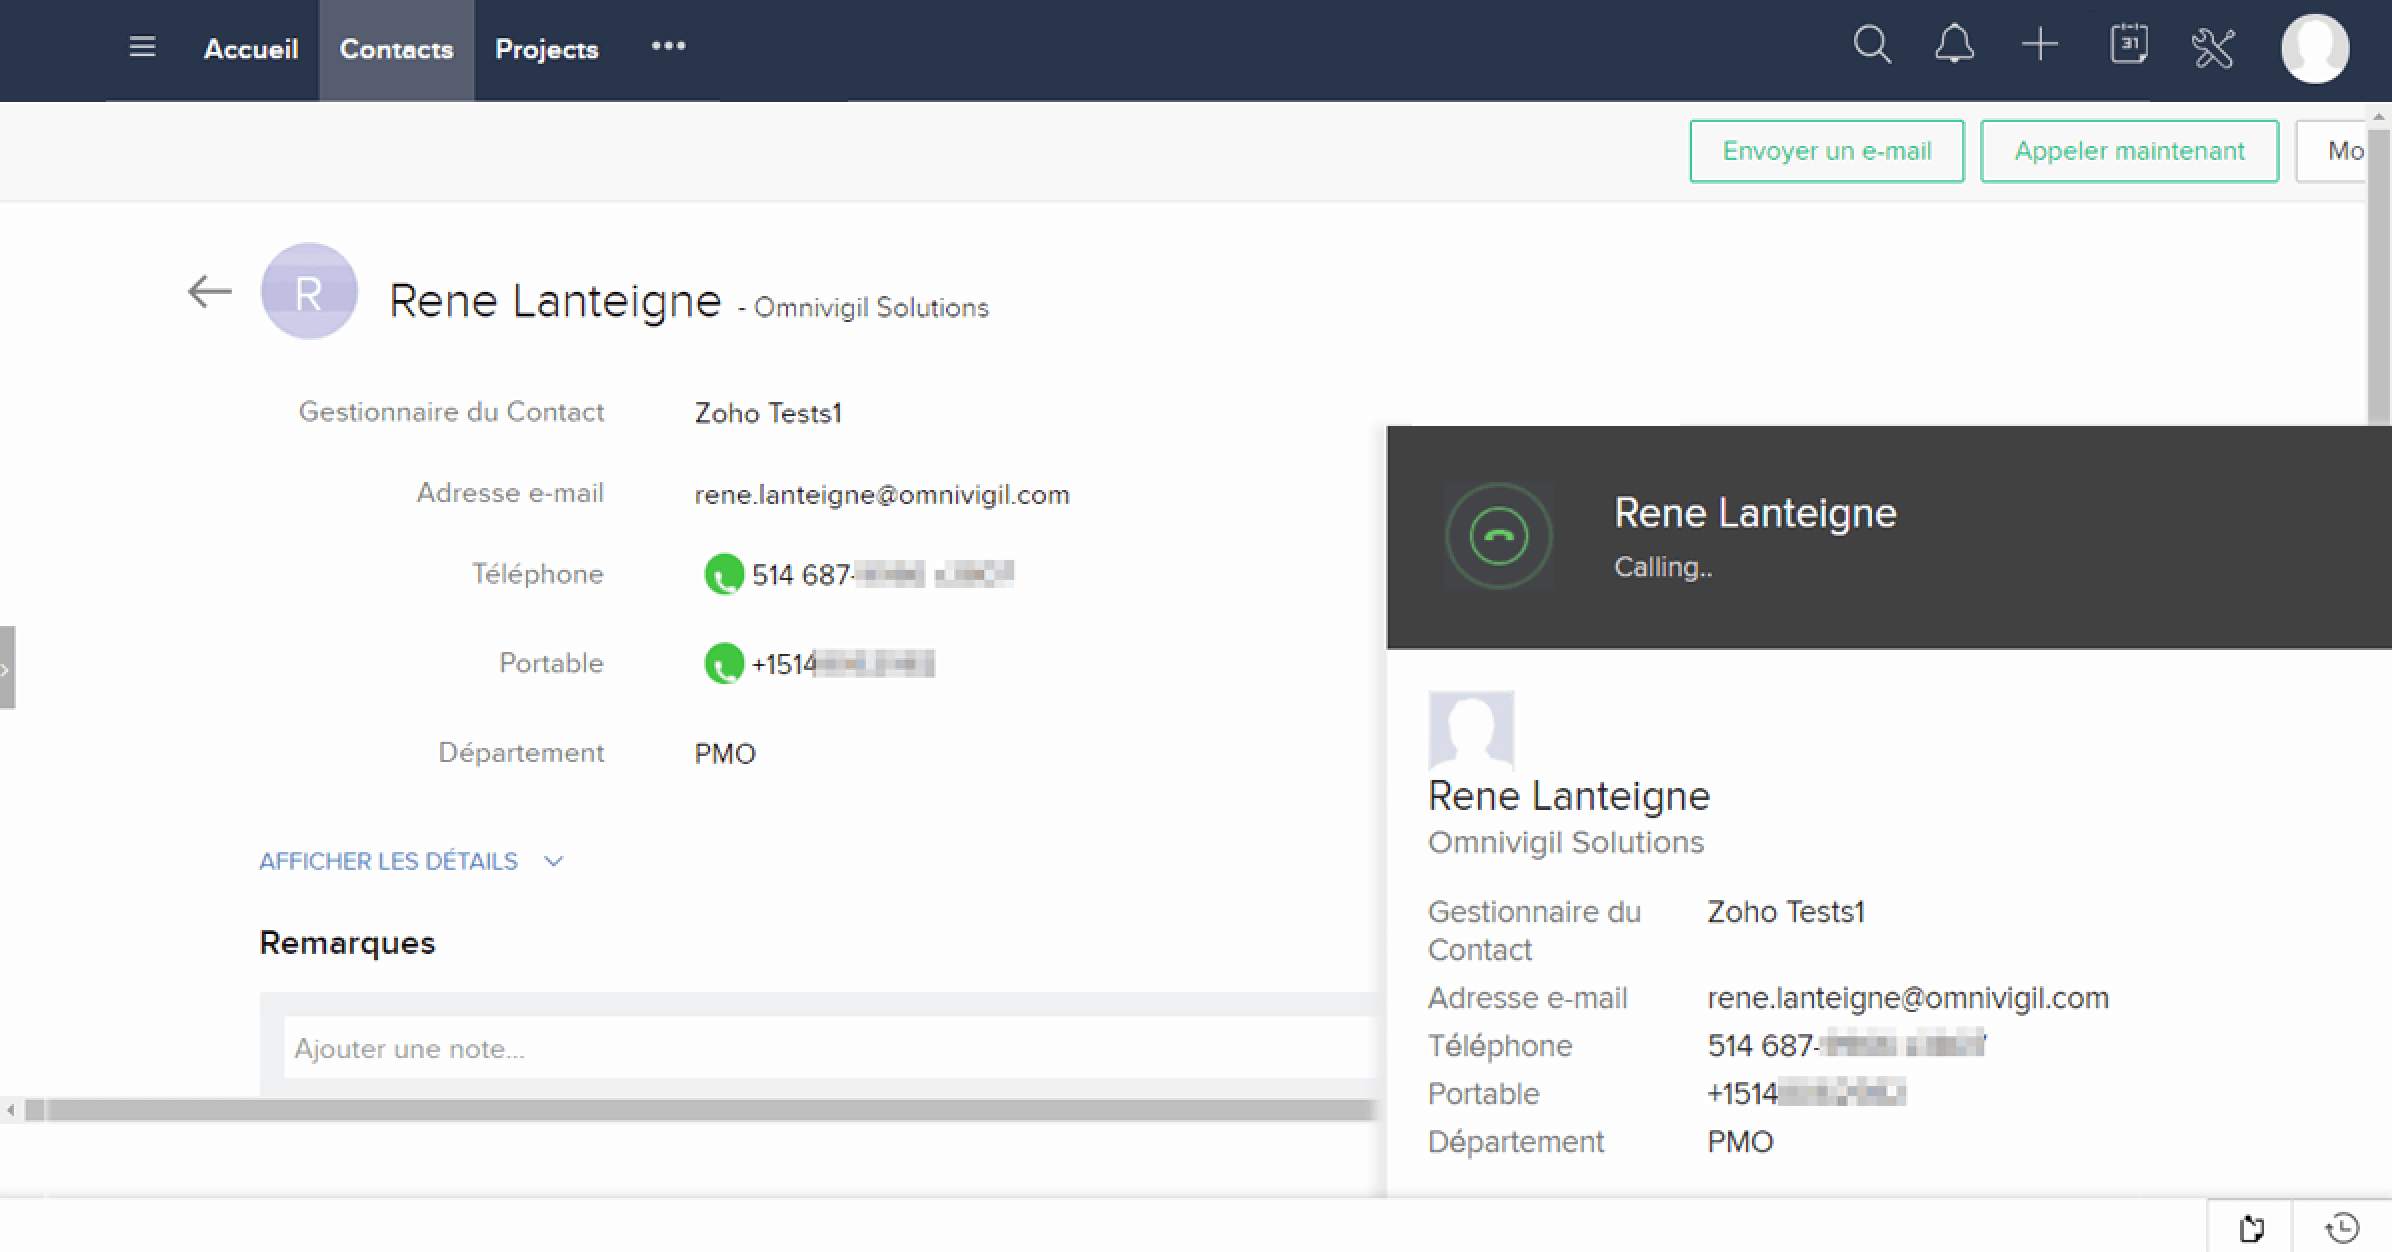Hang up the call to Rene Lanteigne
The image size is (2392, 1252).
pyautogui.click(x=1498, y=536)
